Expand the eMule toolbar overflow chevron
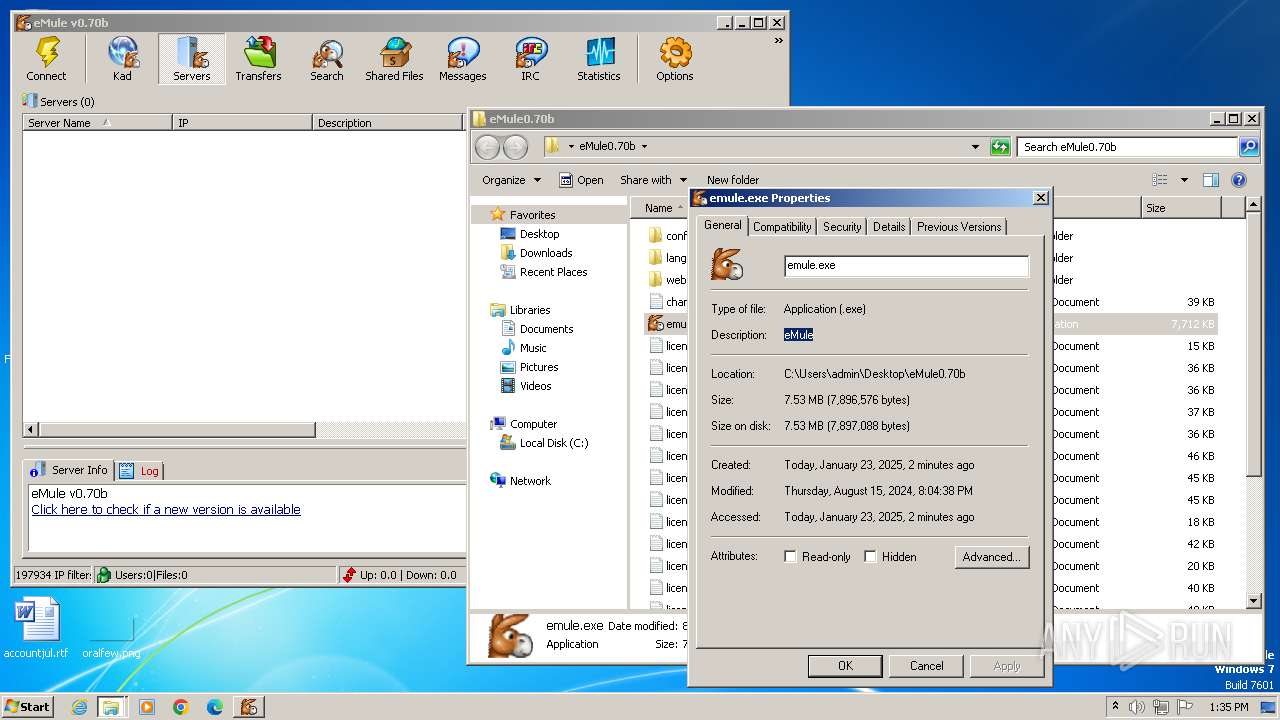Viewport: 1280px width, 720px height. pos(778,41)
